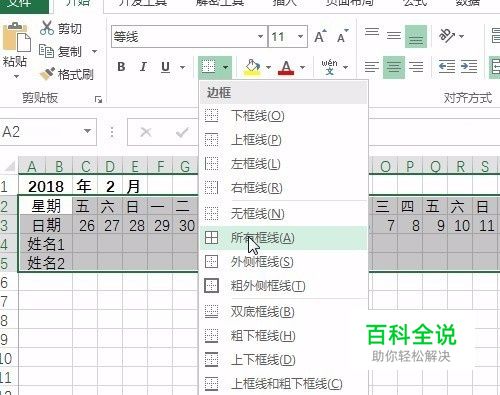Select column R header
Screen dimensions: 500x395
pyautogui.click(x=460, y=166)
